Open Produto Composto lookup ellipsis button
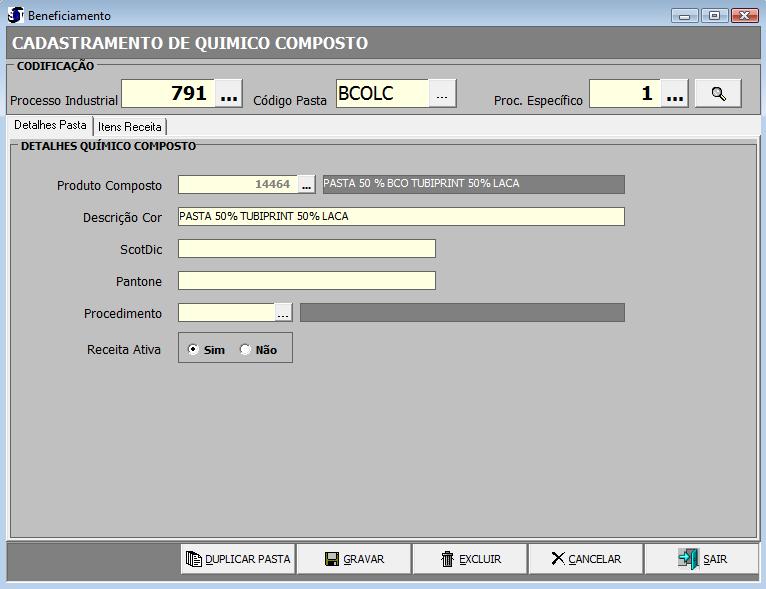Screen dimensions: 766x589 306,185
